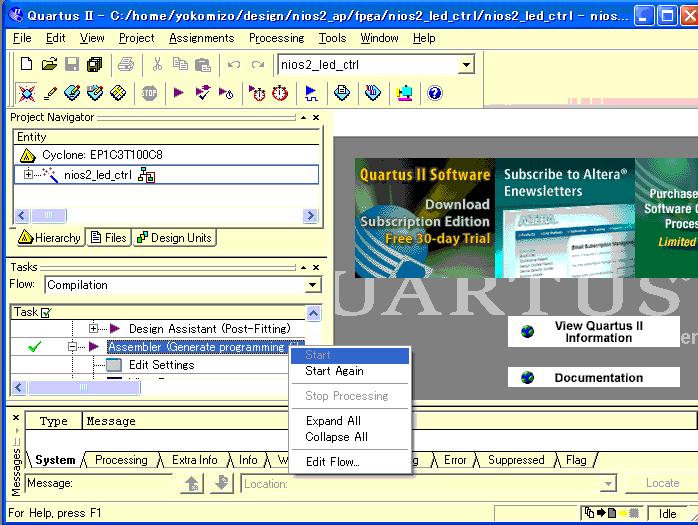The height and width of the screenshot is (525, 698).
Task: Close the Project Navigator panel
Action: (316, 118)
